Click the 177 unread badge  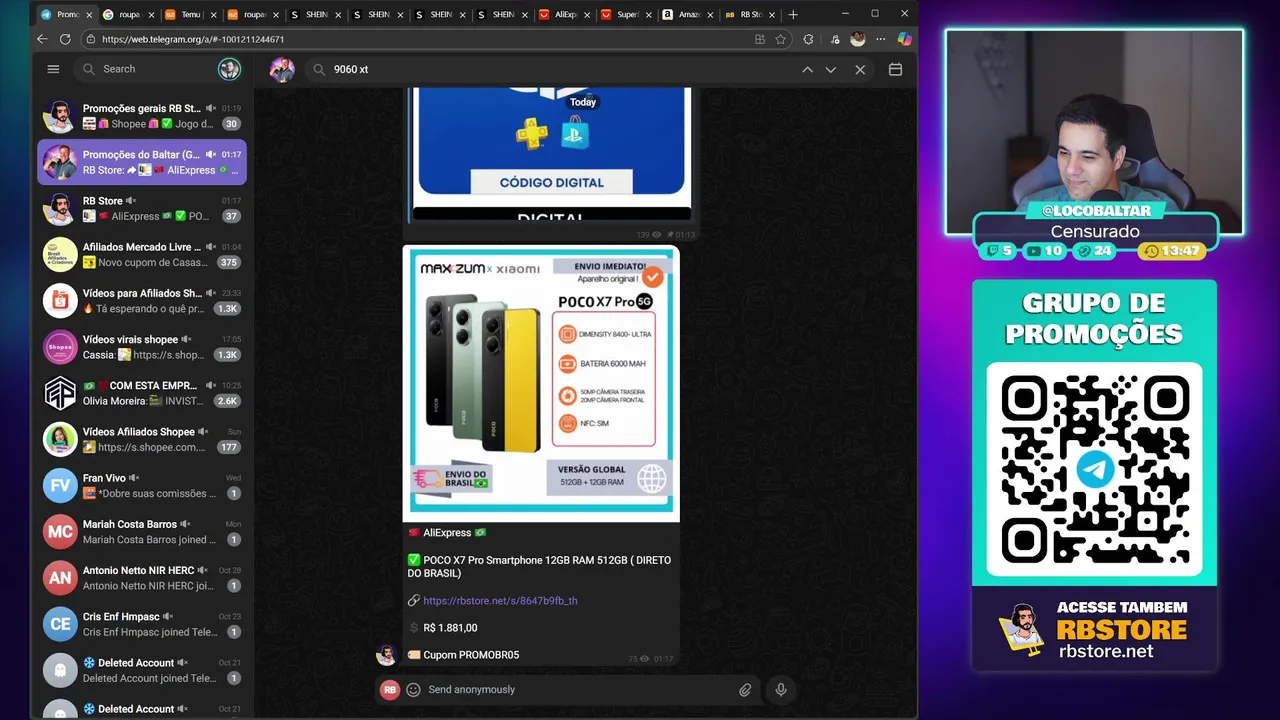click(229, 447)
